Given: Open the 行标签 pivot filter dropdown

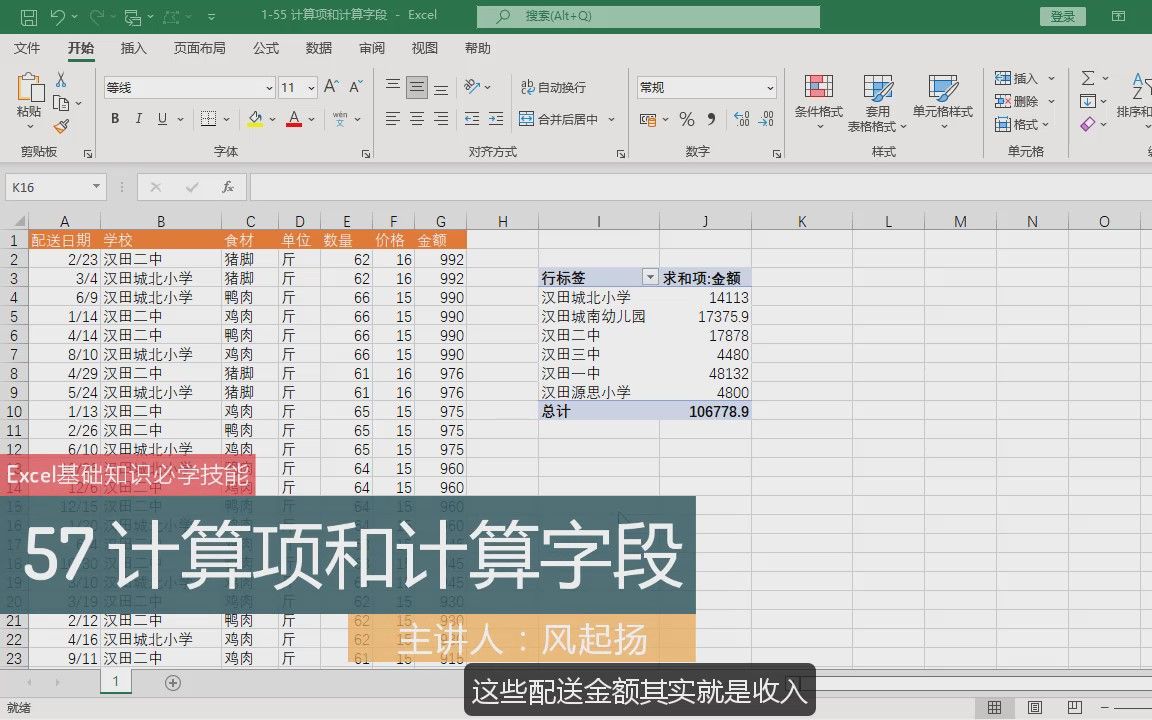Looking at the screenshot, I should click(650, 277).
